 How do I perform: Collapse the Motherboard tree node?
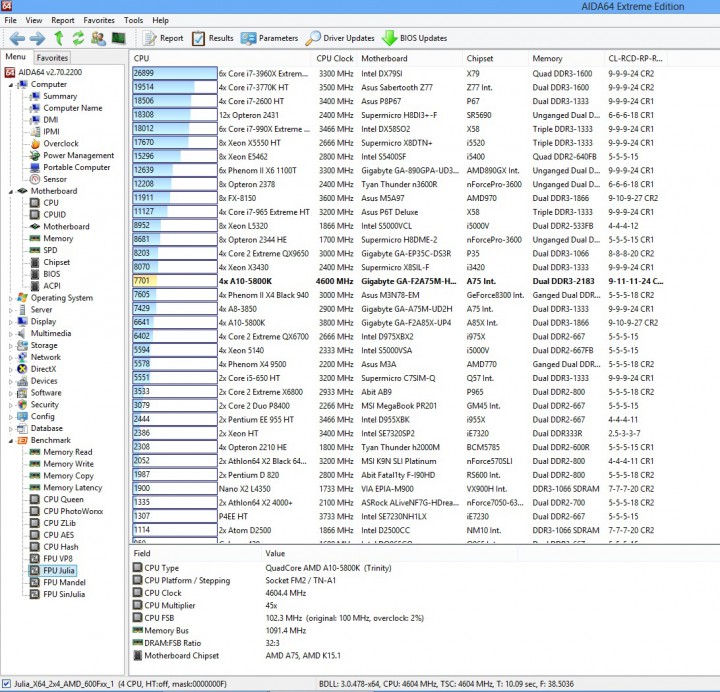click(x=11, y=191)
